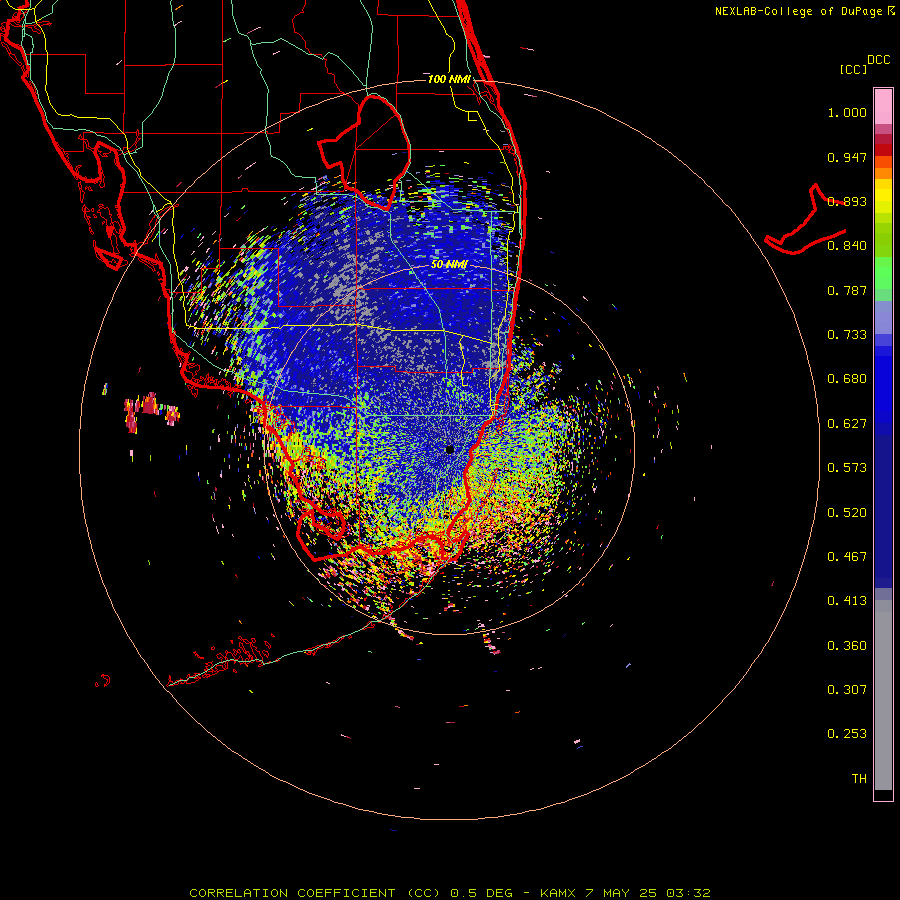Select the 0.360 scale value
The height and width of the screenshot is (900, 900).
847,646
